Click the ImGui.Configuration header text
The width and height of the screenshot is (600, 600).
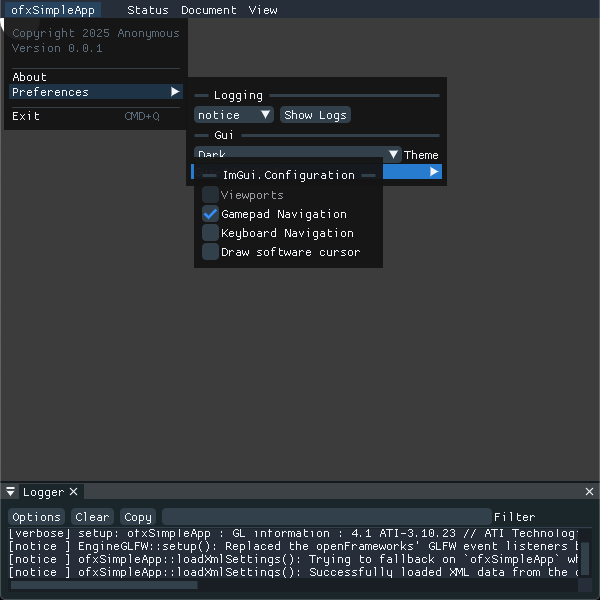289,175
